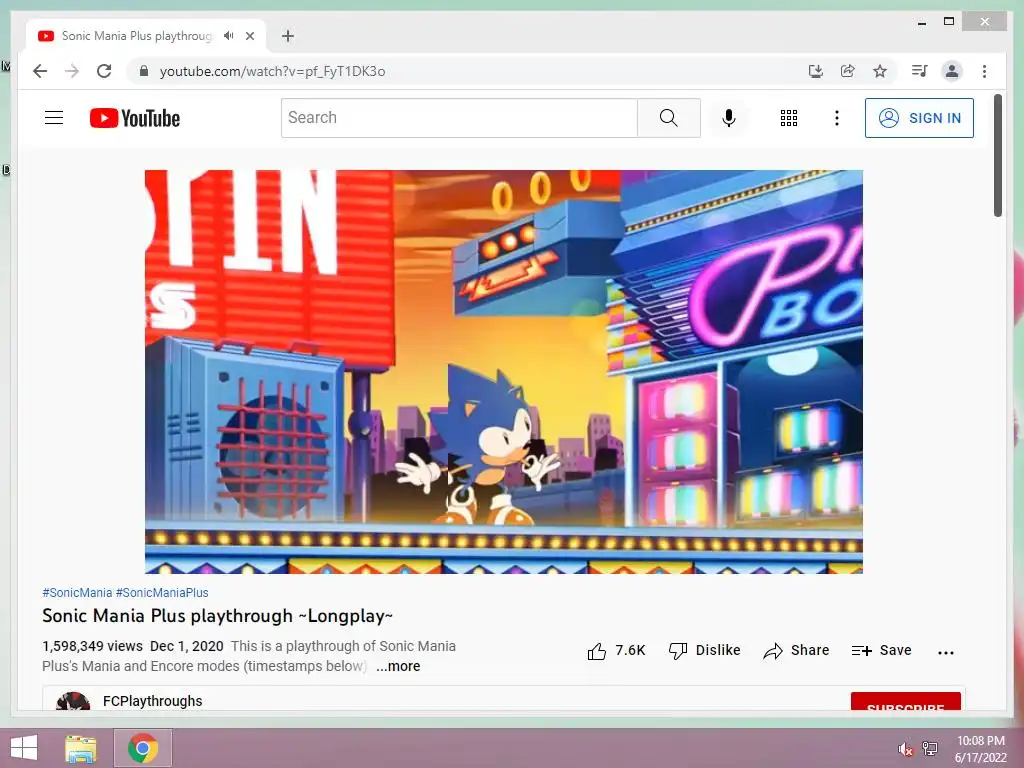Open the YouTube guide hamburger menu
Viewport: 1024px width, 768px height.
[54, 118]
